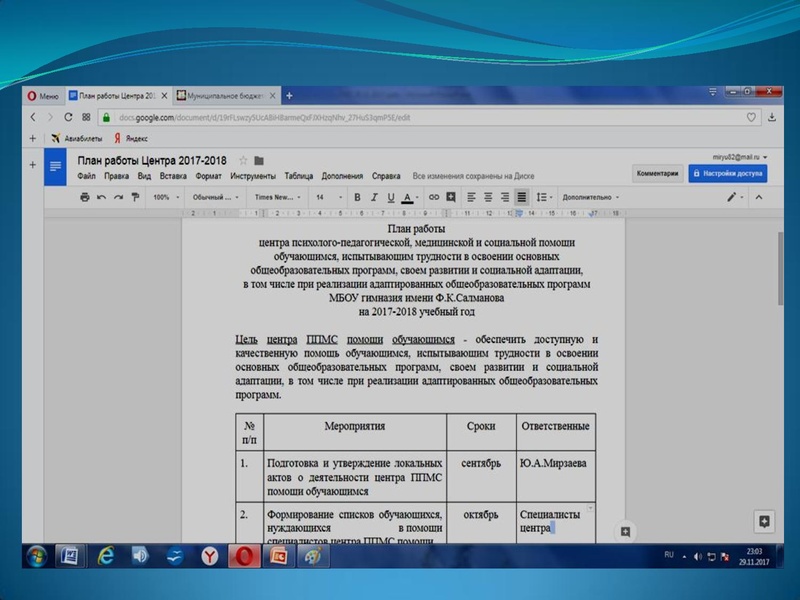Click the Настройки доступа button
This screenshot has width=800, height=600.
click(728, 173)
